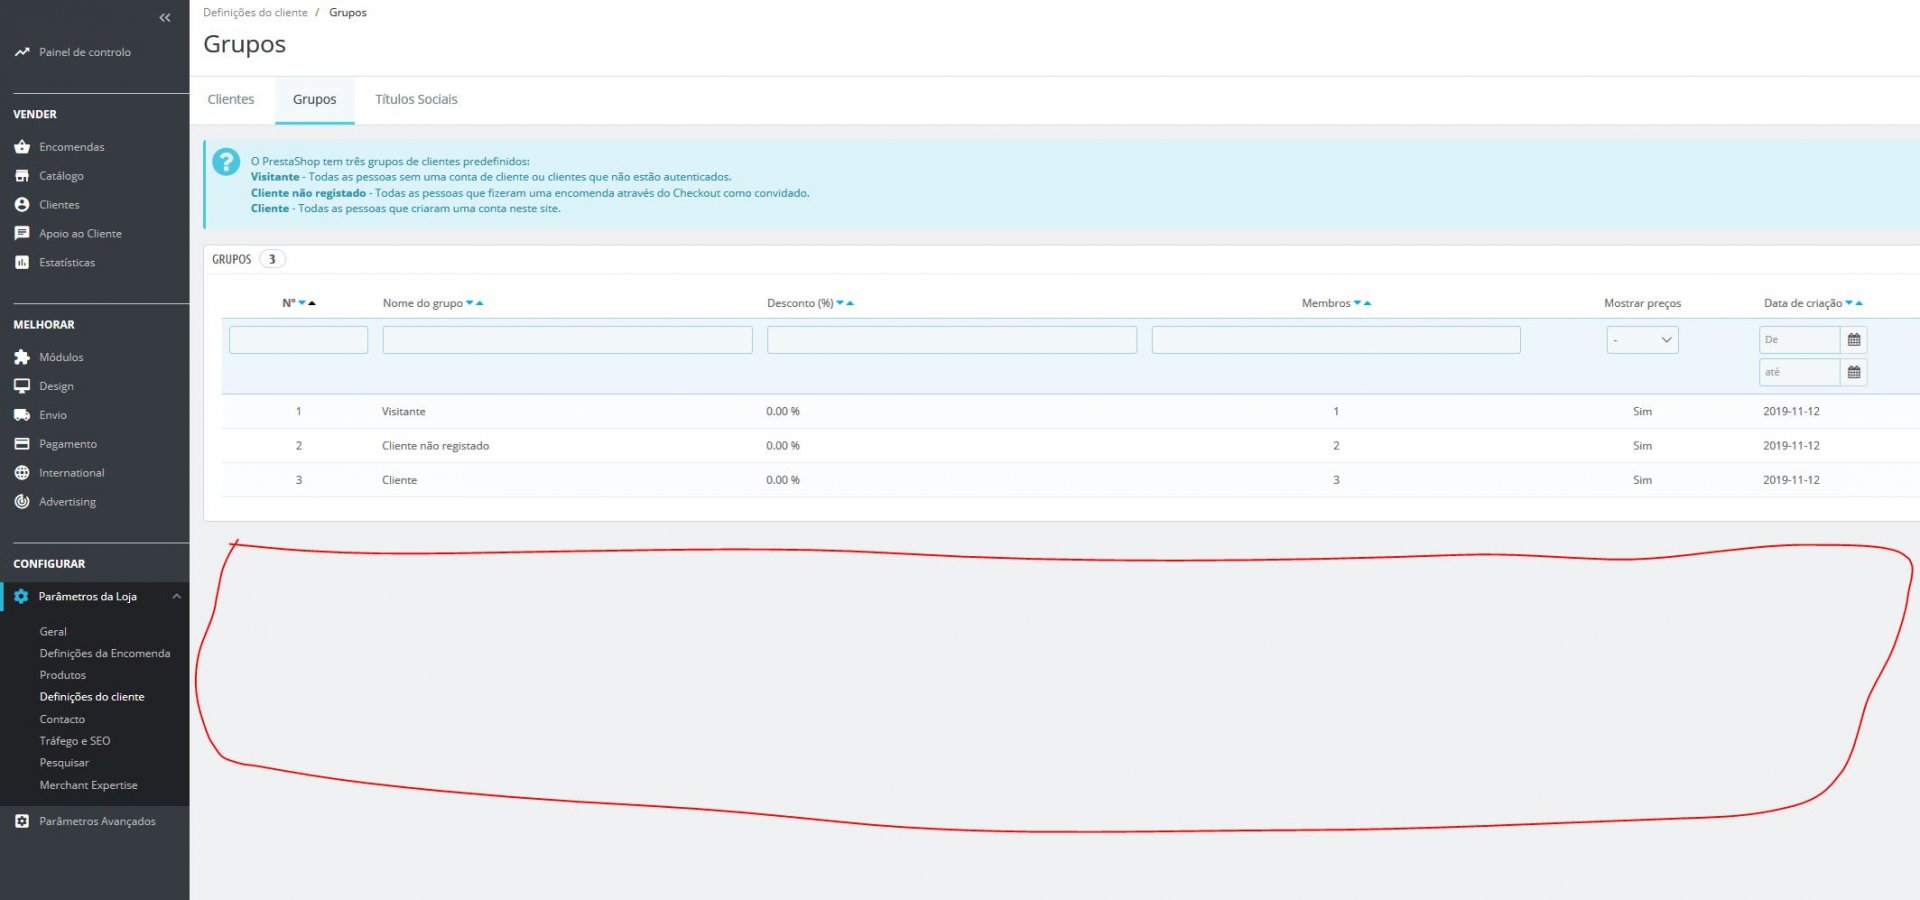Screen dimensions: 1920x900
Task: Switch to the Títulos Sociais tab
Action: tap(416, 100)
